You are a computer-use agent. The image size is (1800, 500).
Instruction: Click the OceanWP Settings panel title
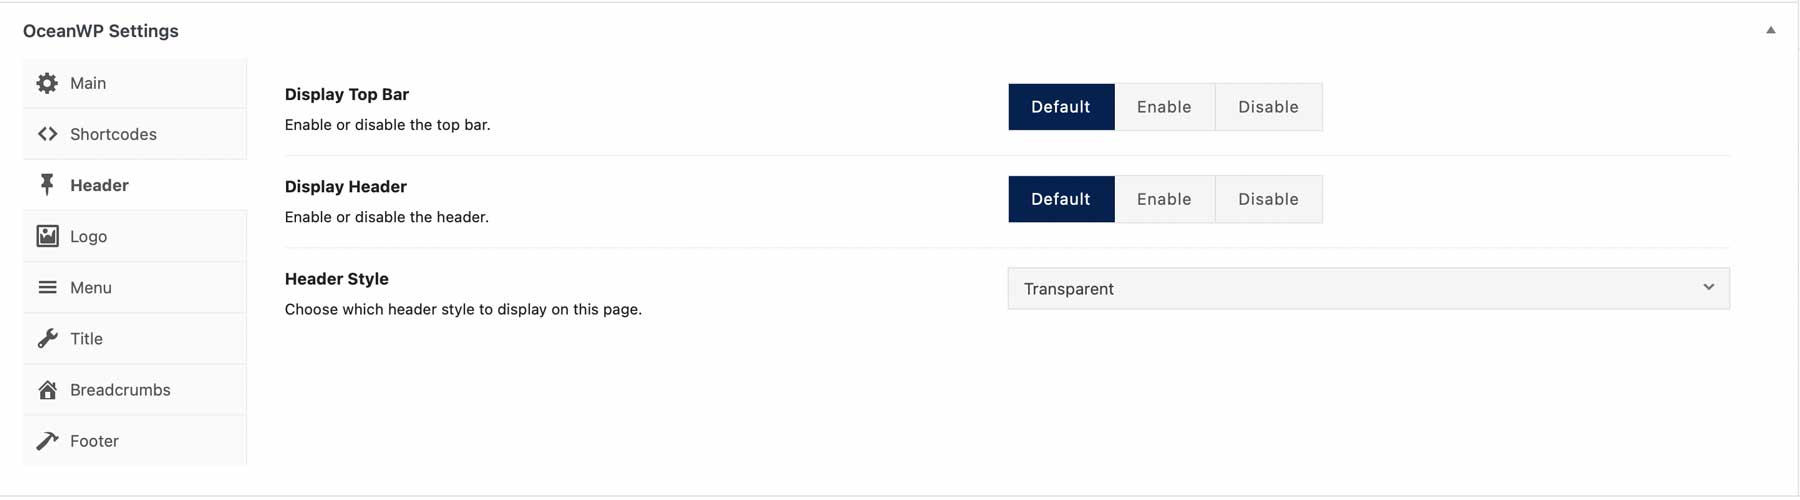(101, 31)
